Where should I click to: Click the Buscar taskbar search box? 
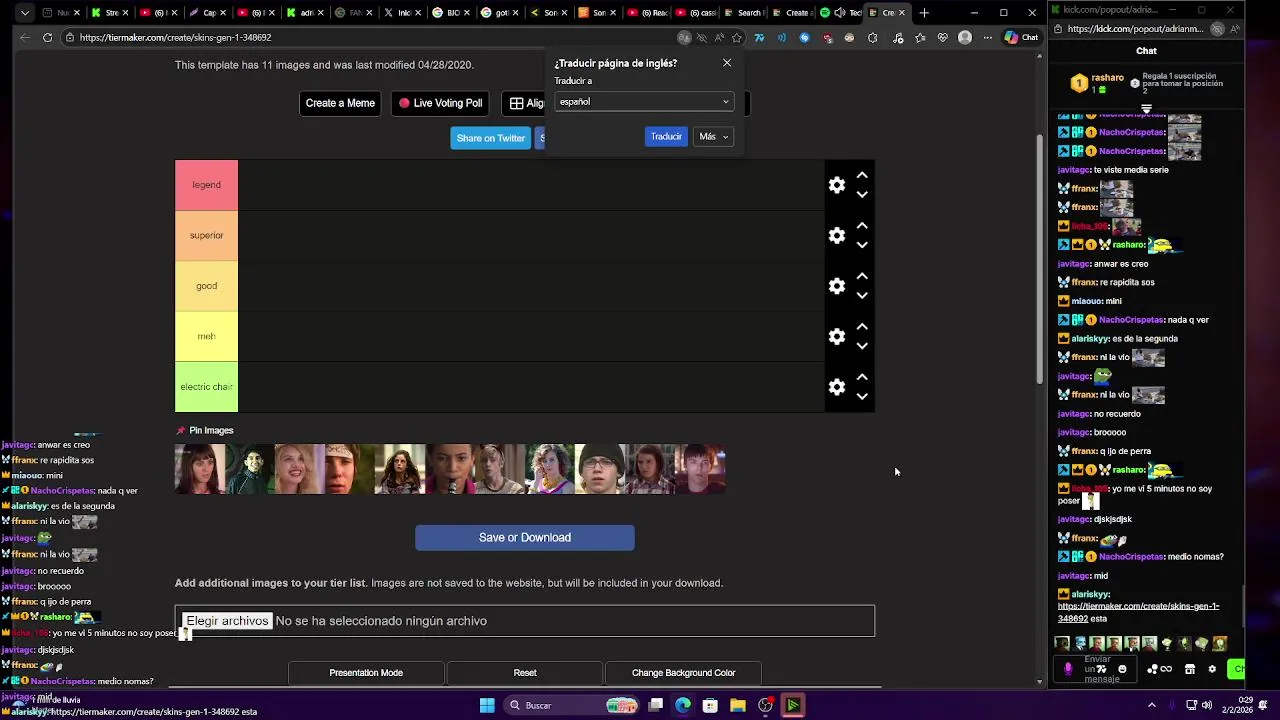click(570, 705)
